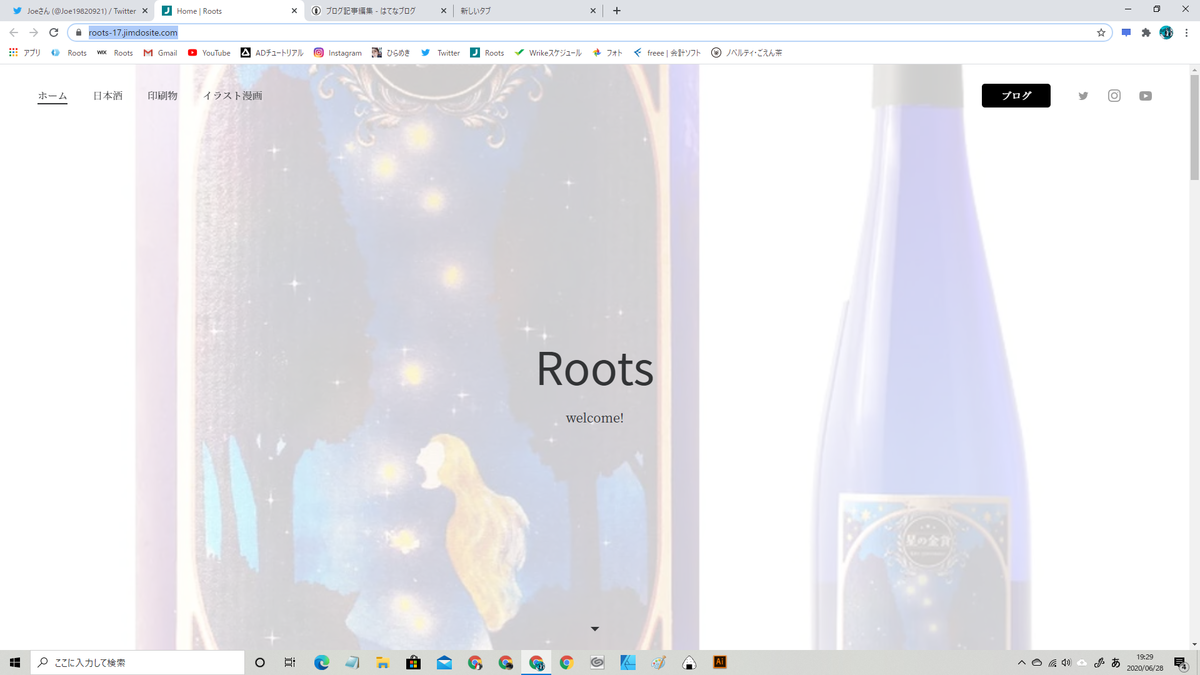Open Task View on taskbar
Viewport: 1200px width, 675px height.
click(x=290, y=662)
